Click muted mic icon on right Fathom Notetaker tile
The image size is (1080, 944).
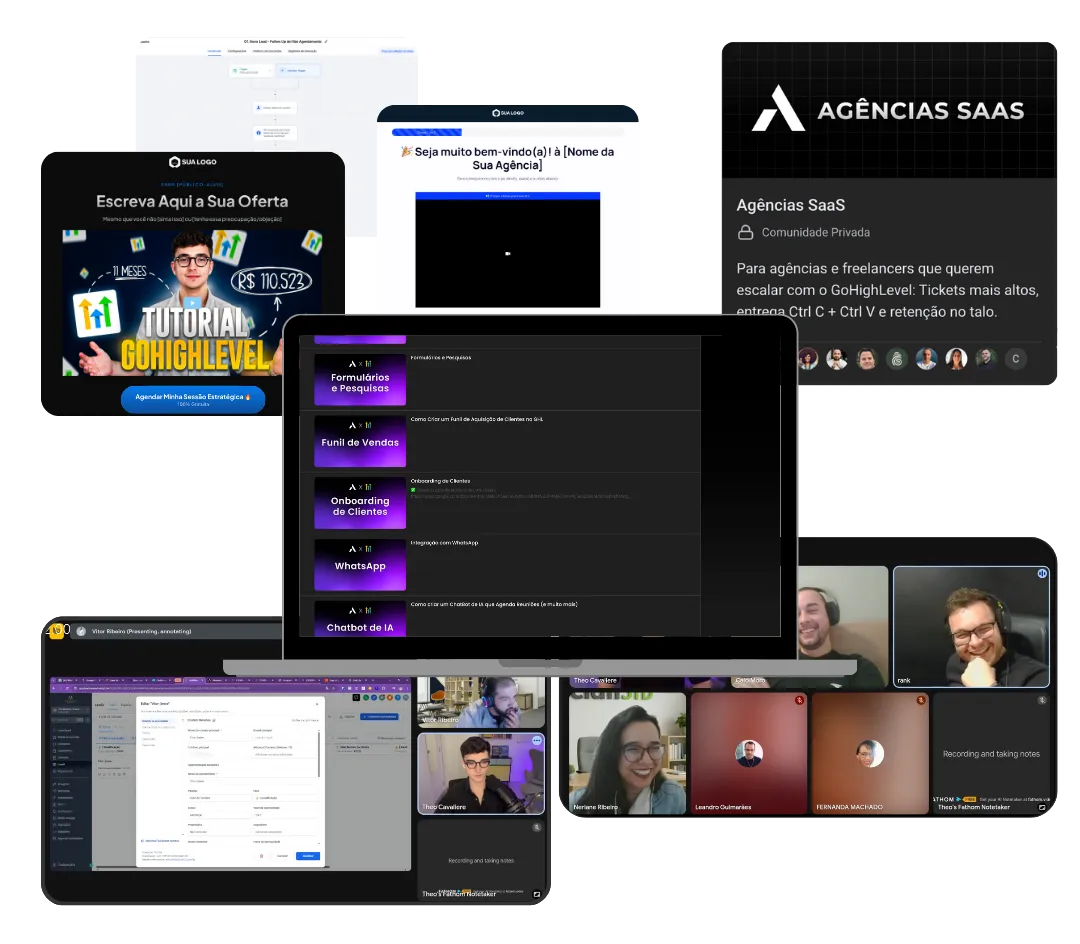pyautogui.click(x=1042, y=700)
